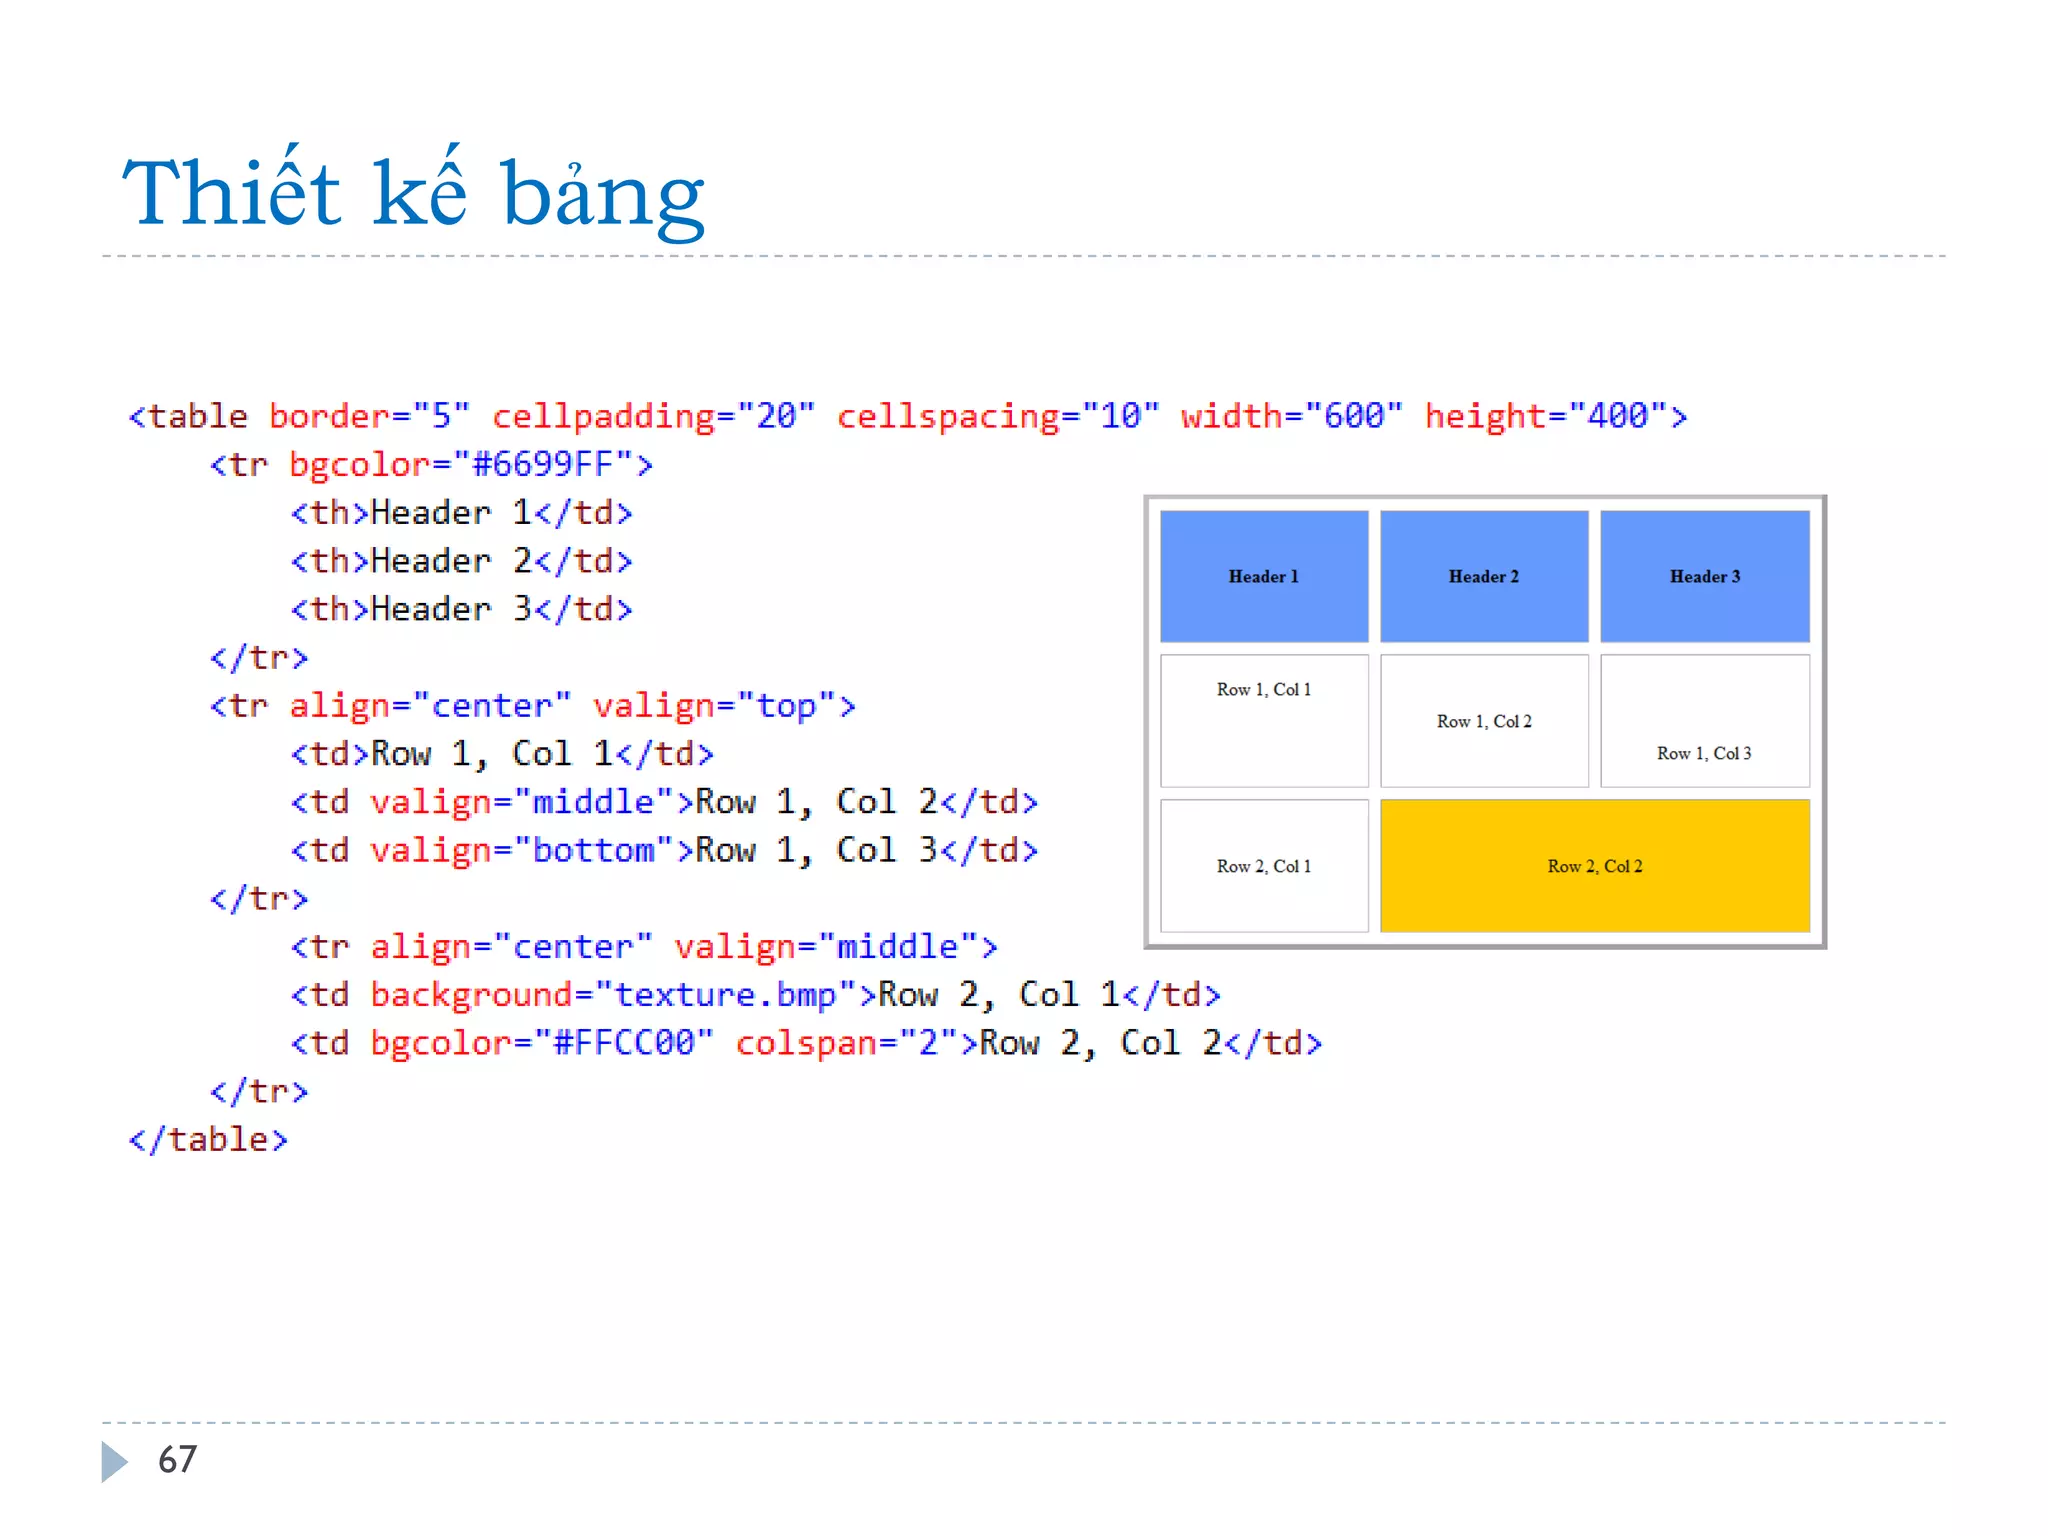Click the align="center" valign="top" code line

(x=532, y=706)
